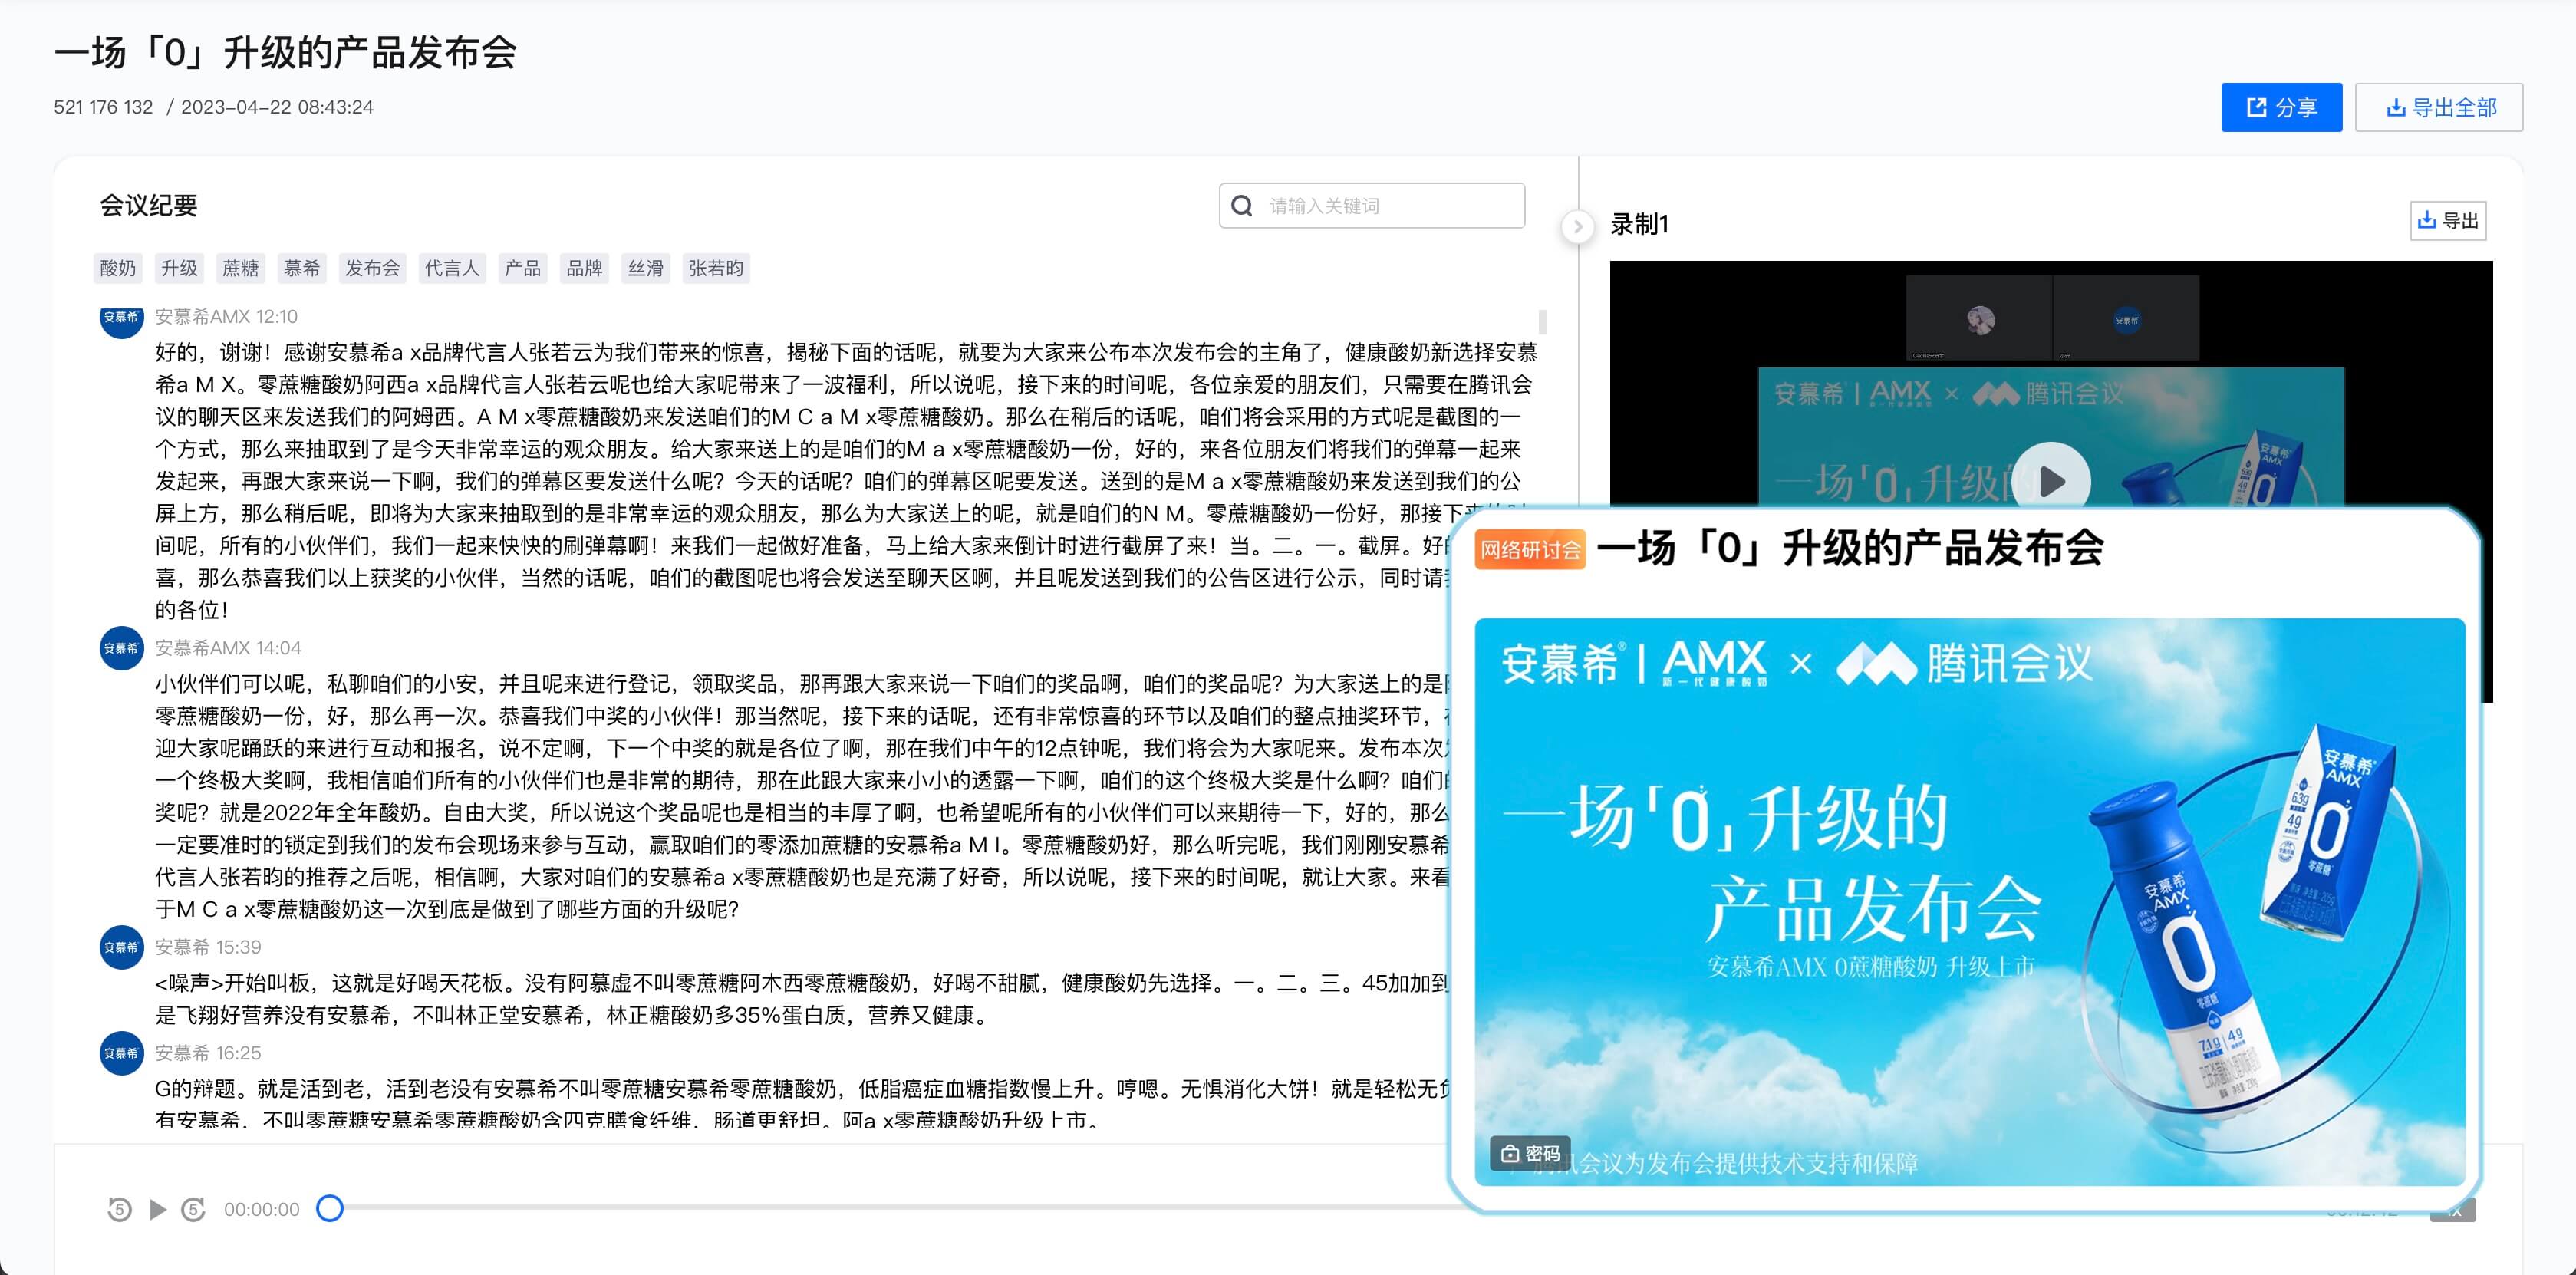Click the keyword search input field
This screenshot has width=2576, height=1275.
[1390, 206]
